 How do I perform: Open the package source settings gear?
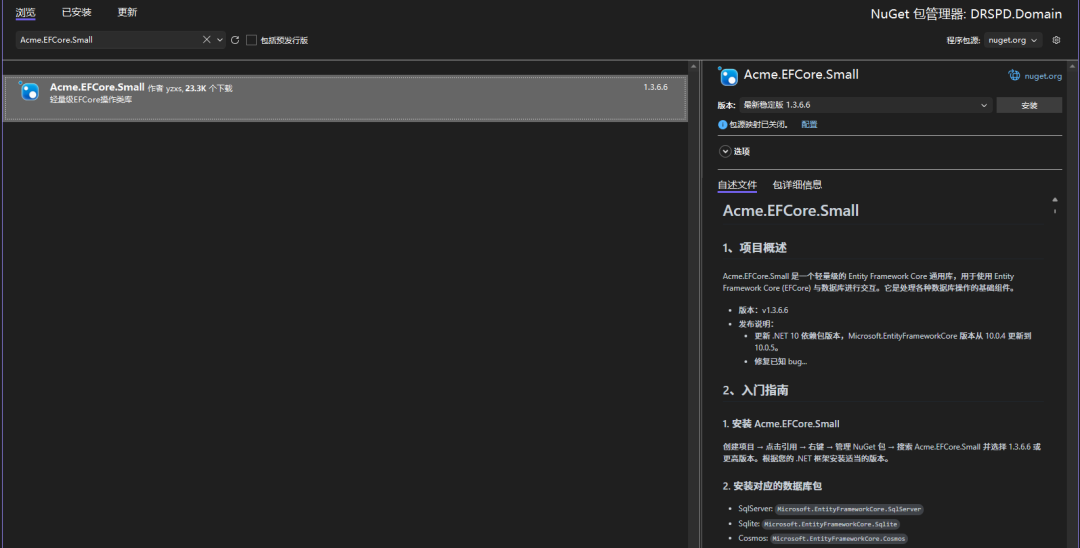[1056, 40]
